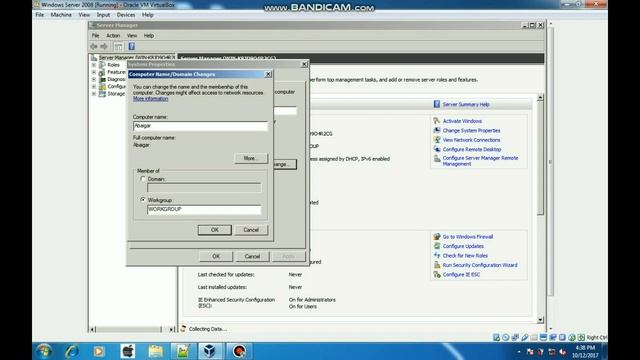Click the Right Ctrl host key indicator
Image resolution: width=640 pixels, height=360 pixels.
click(596, 338)
